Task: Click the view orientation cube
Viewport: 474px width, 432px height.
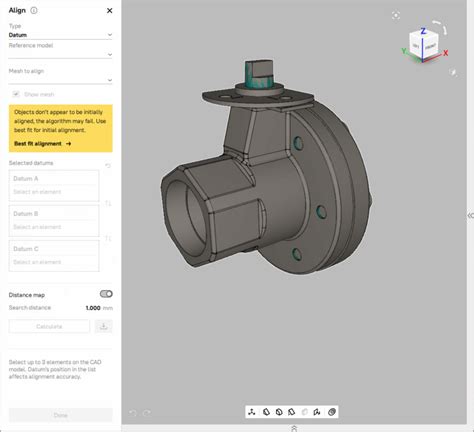Action: point(423,45)
